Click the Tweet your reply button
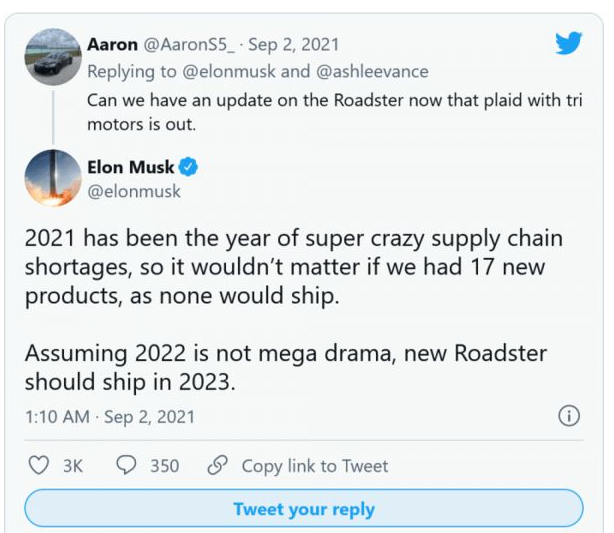614x533 pixels. coord(304,509)
